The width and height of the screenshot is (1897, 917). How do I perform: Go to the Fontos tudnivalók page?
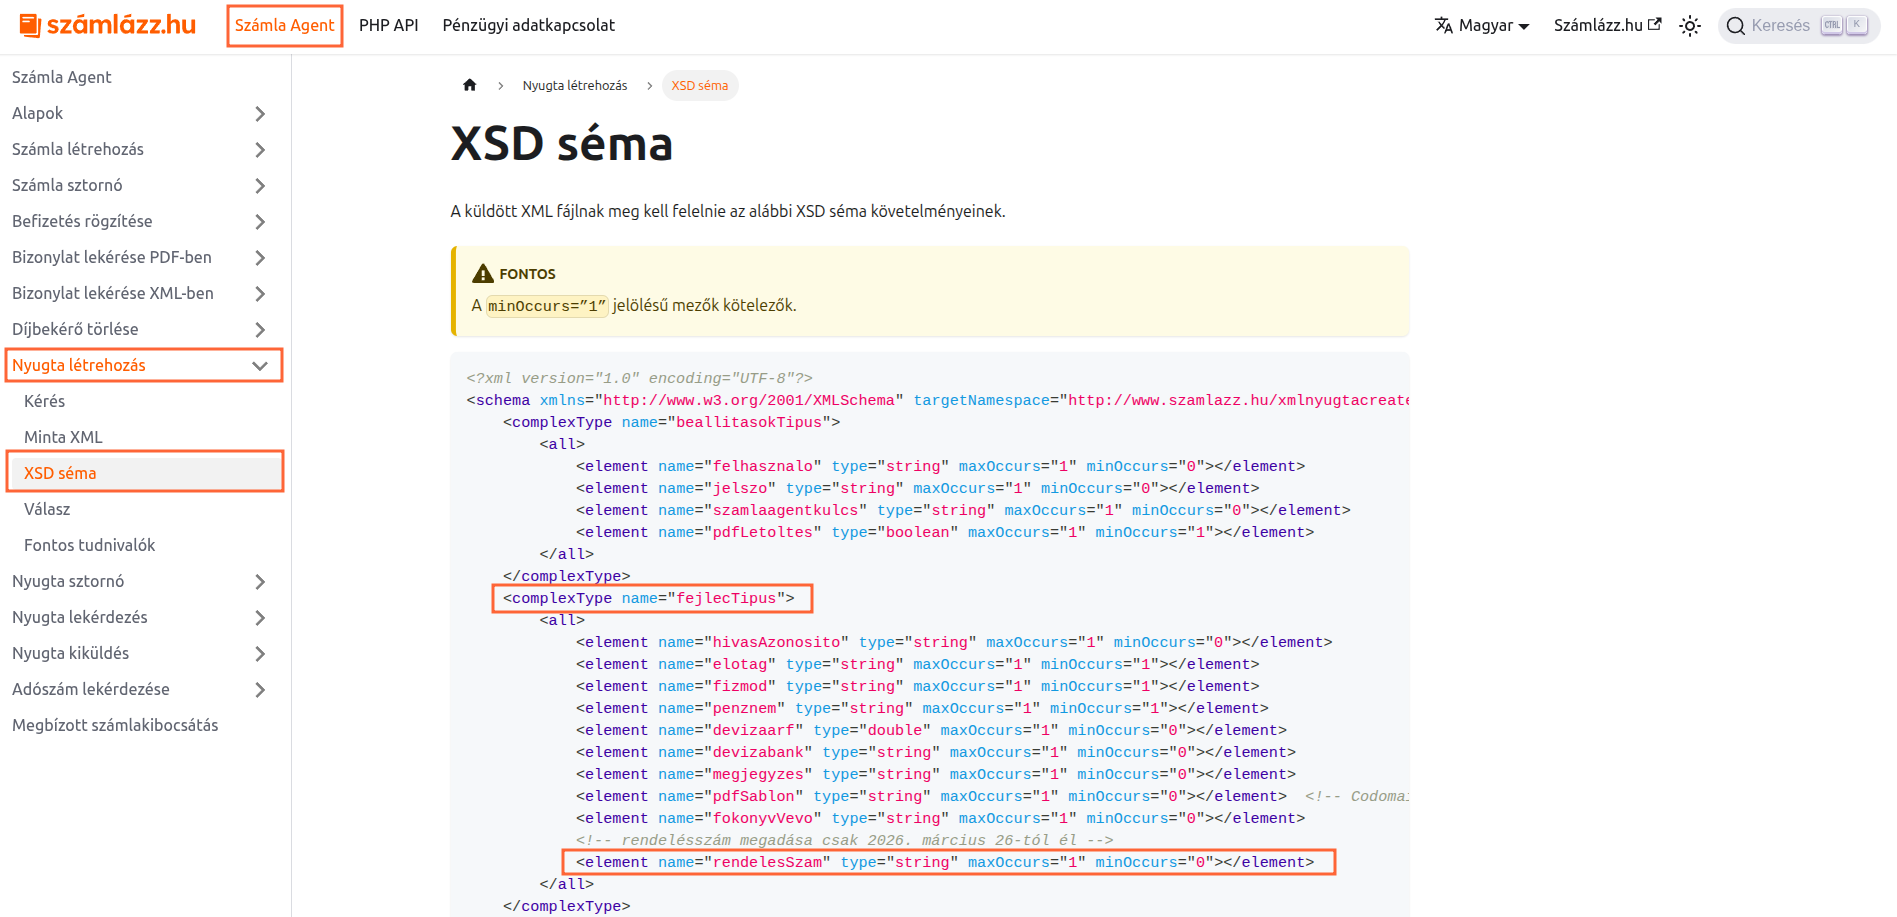90,545
